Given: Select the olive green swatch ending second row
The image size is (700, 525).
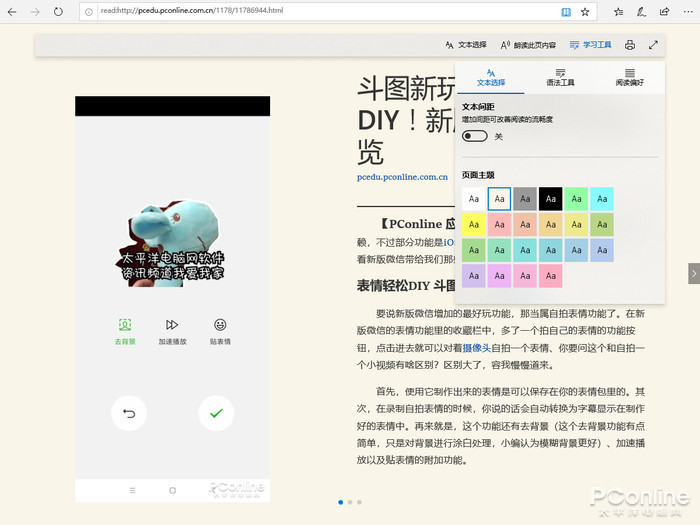Looking at the screenshot, I should pos(602,225).
